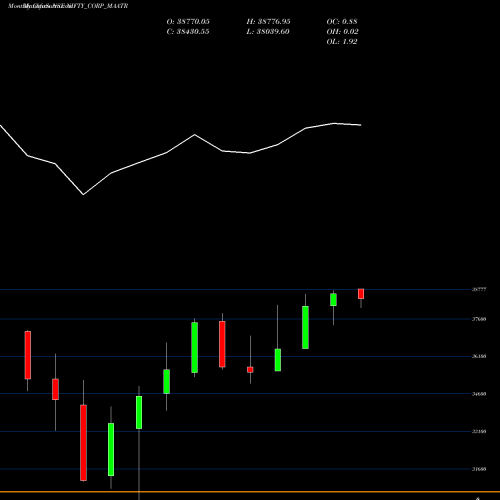Select the last small red candle touching 38777 line

361,294
